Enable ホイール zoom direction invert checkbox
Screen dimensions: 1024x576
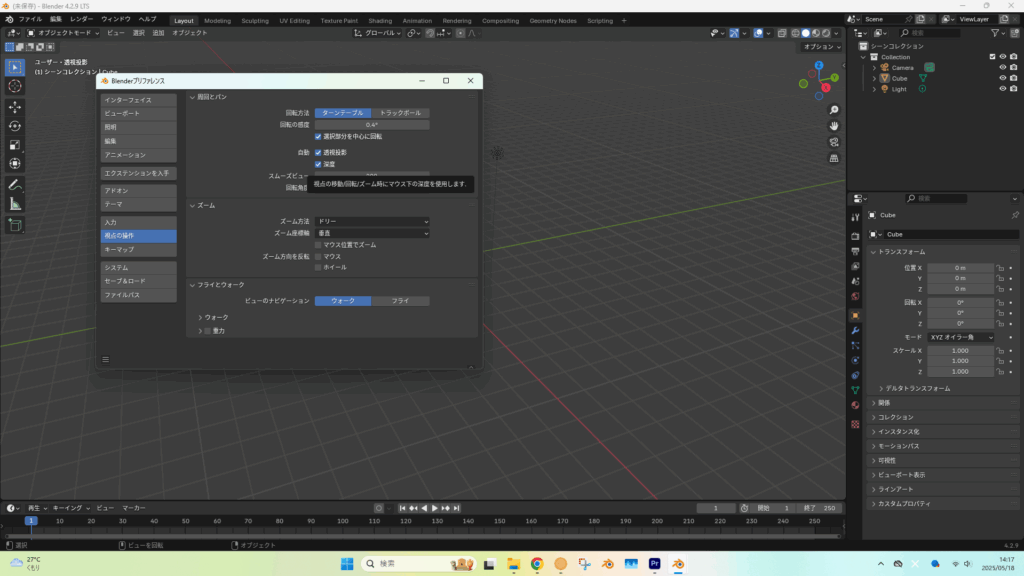click(x=318, y=267)
